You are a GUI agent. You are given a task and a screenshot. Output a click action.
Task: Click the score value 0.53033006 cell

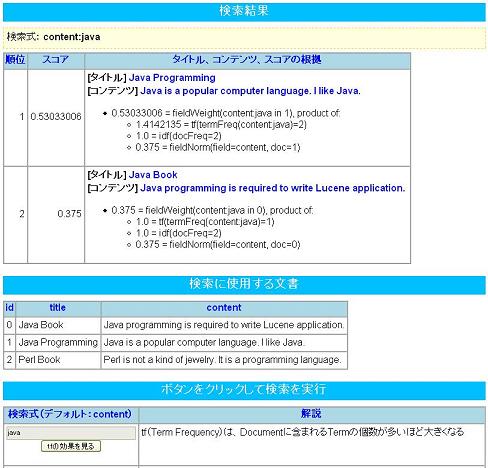[x=56, y=117]
